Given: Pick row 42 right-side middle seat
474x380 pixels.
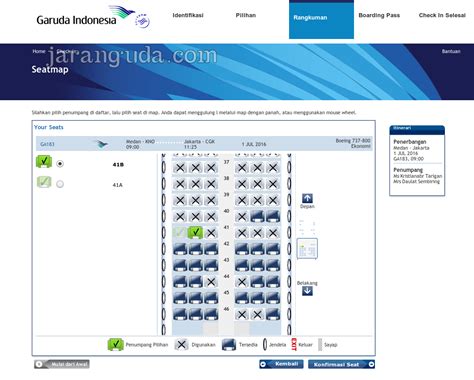Looking at the screenshot, I should (x=257, y=249).
